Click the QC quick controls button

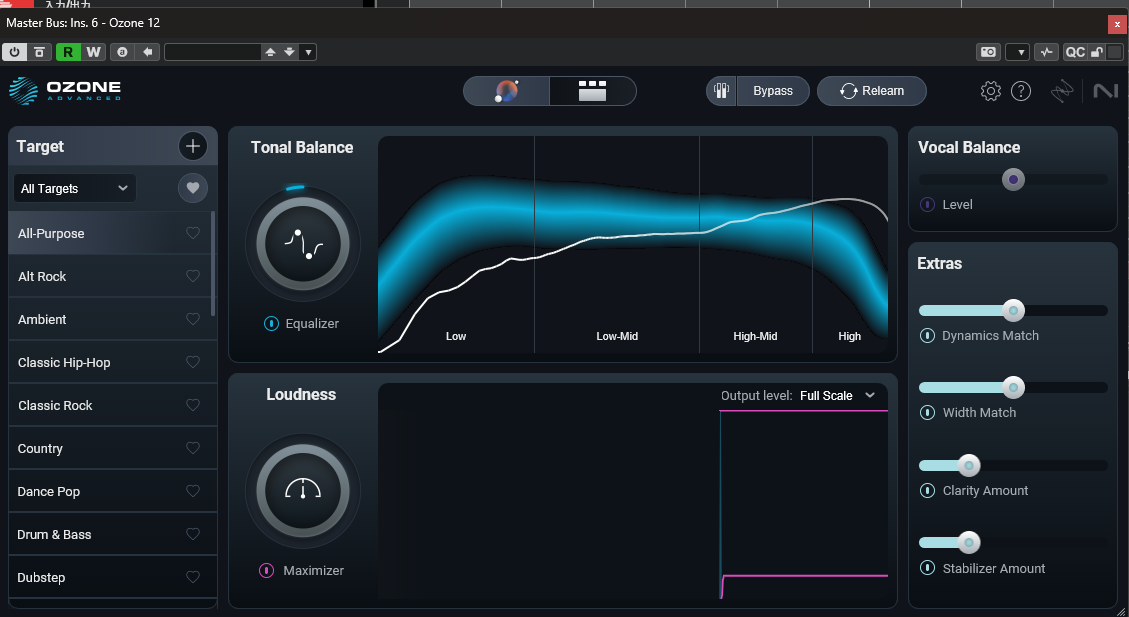[x=1075, y=52]
